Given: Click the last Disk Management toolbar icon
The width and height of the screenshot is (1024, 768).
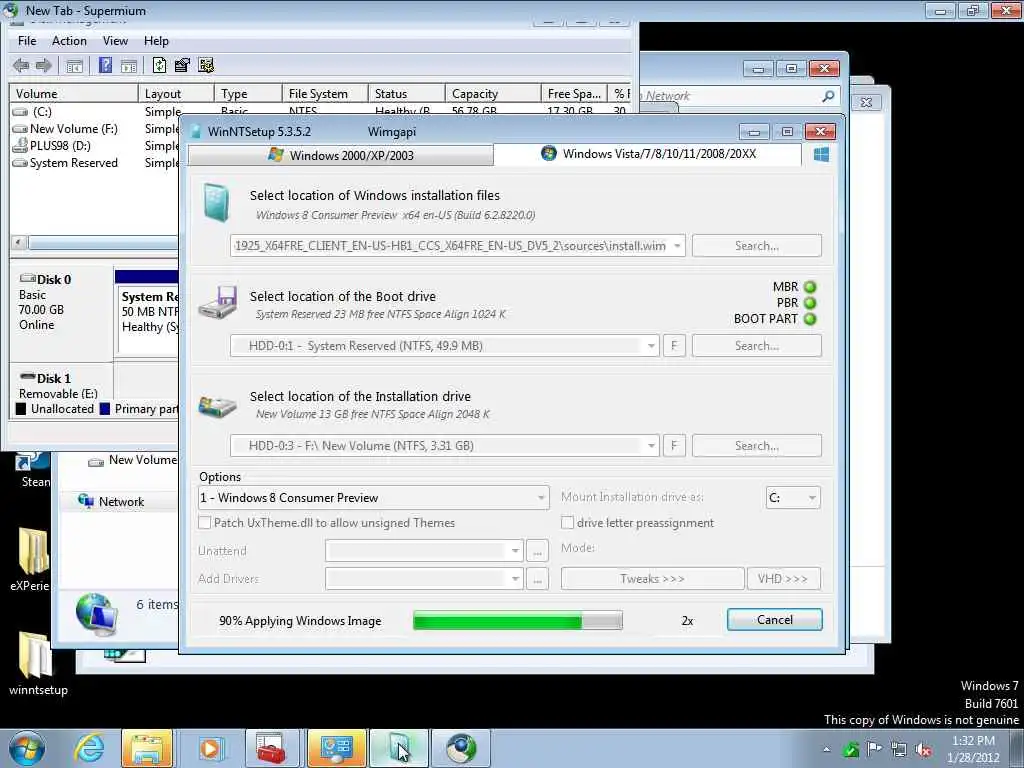Looking at the screenshot, I should pos(206,65).
